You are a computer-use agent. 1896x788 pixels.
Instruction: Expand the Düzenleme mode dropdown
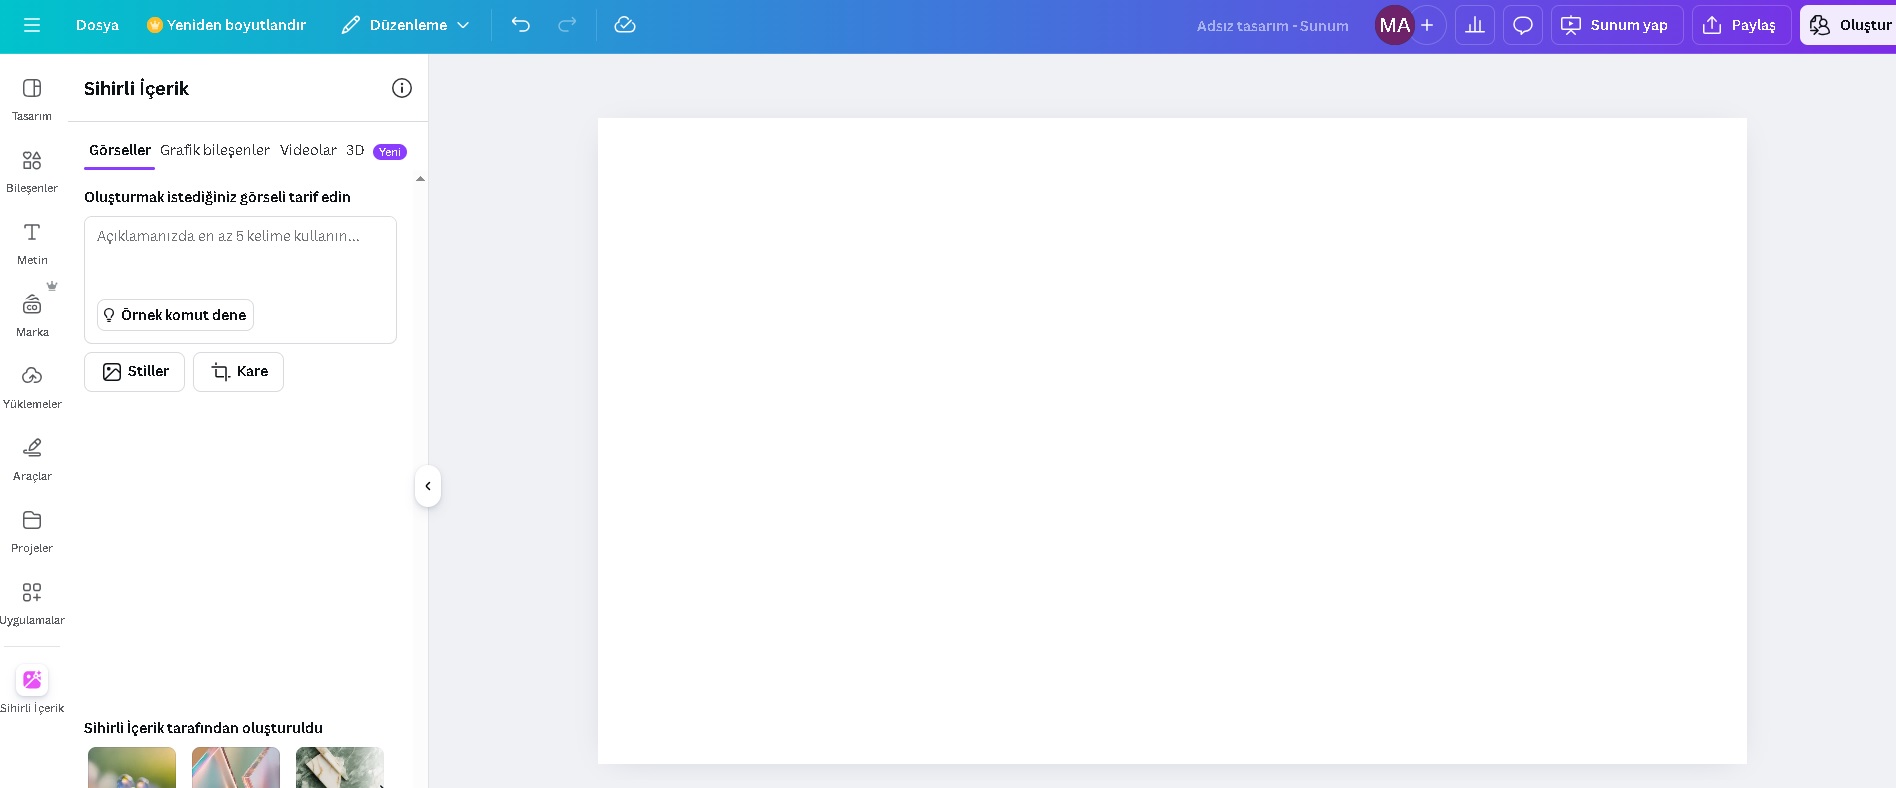405,25
